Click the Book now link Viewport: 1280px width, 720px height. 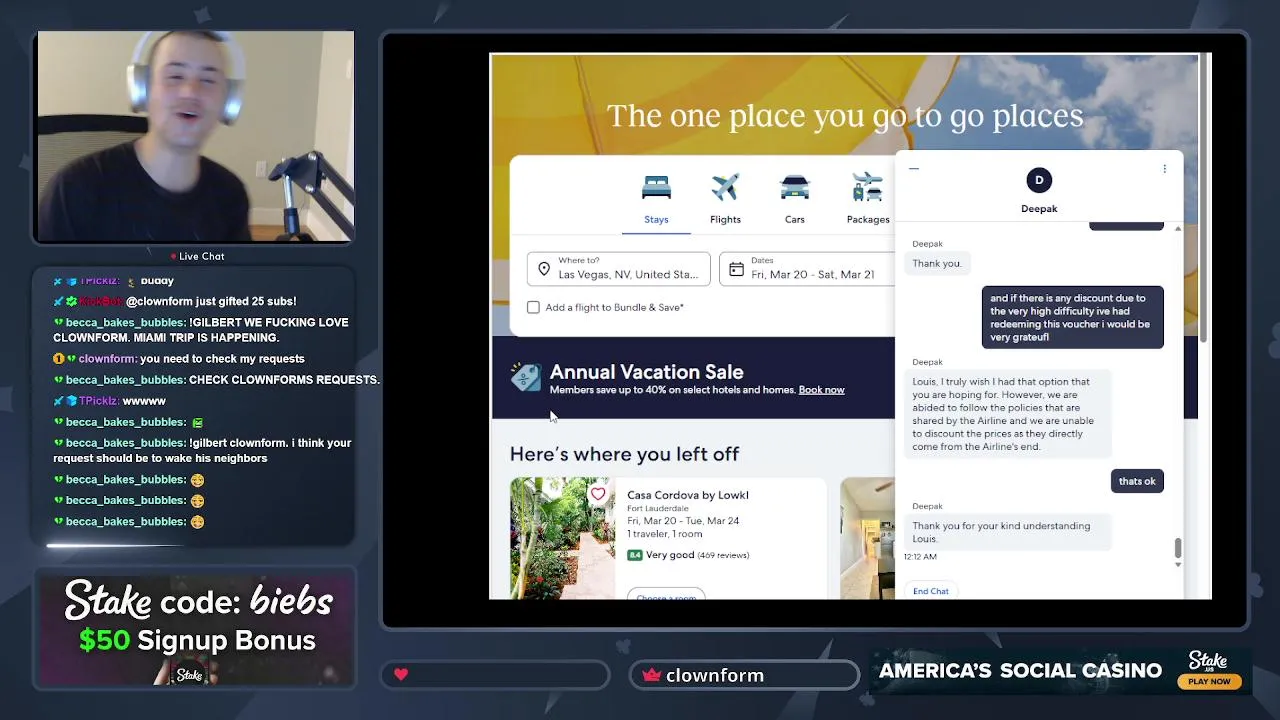[821, 390]
